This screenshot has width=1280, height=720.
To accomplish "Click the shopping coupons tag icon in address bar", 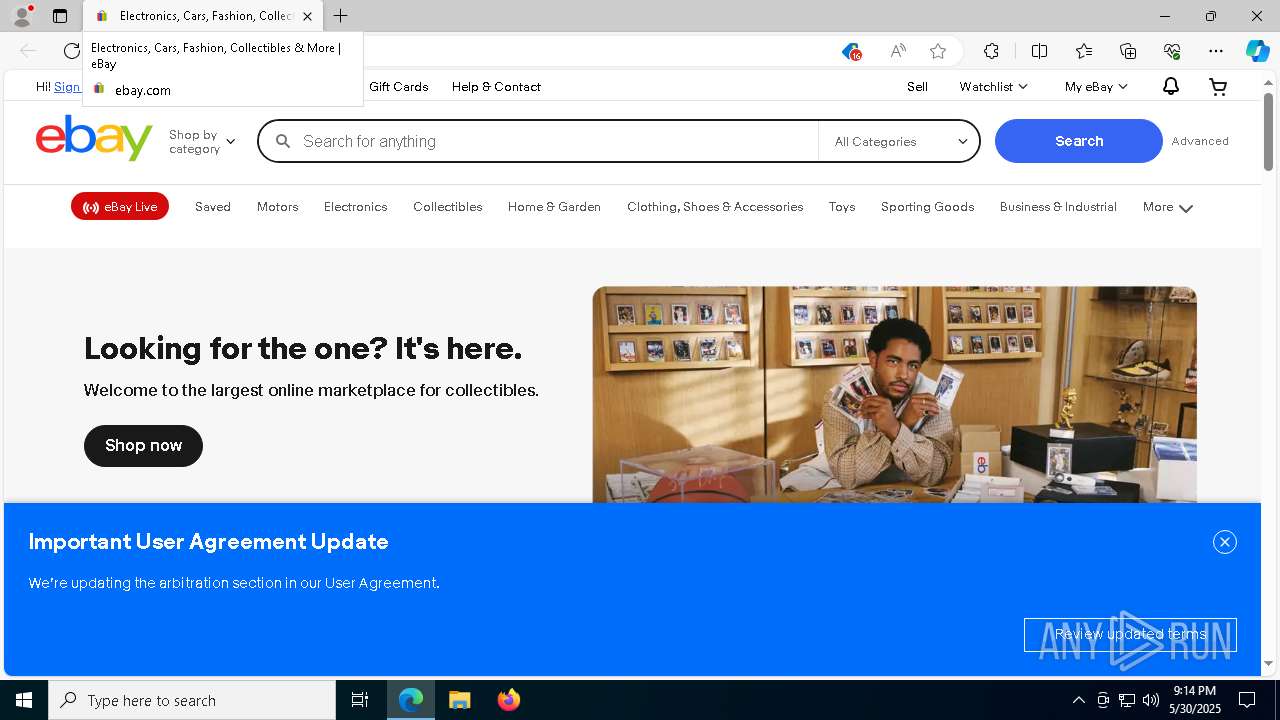I will [851, 51].
